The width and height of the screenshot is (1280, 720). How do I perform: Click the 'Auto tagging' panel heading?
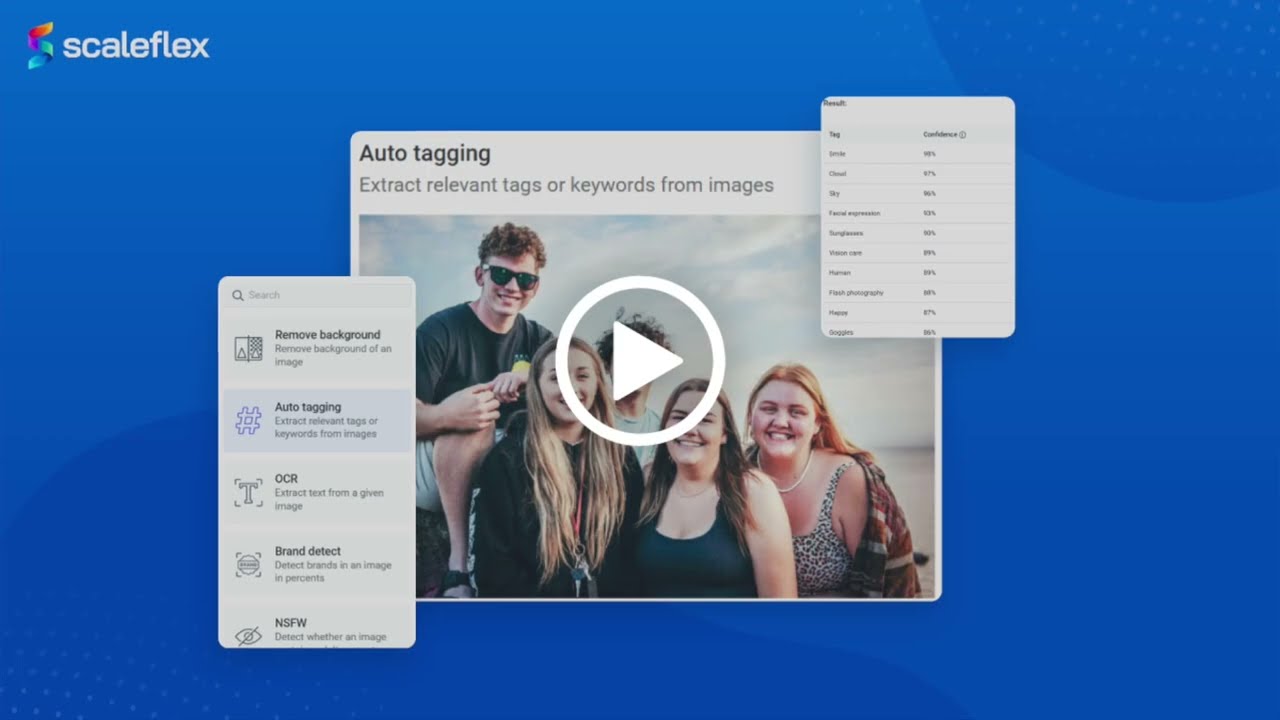point(425,153)
